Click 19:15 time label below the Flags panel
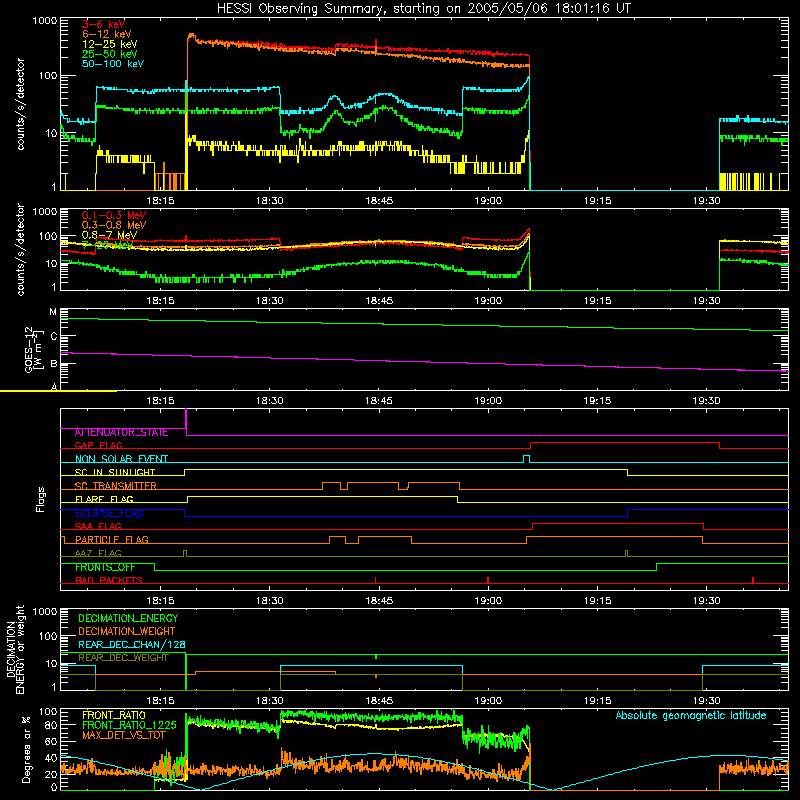 pos(597,601)
